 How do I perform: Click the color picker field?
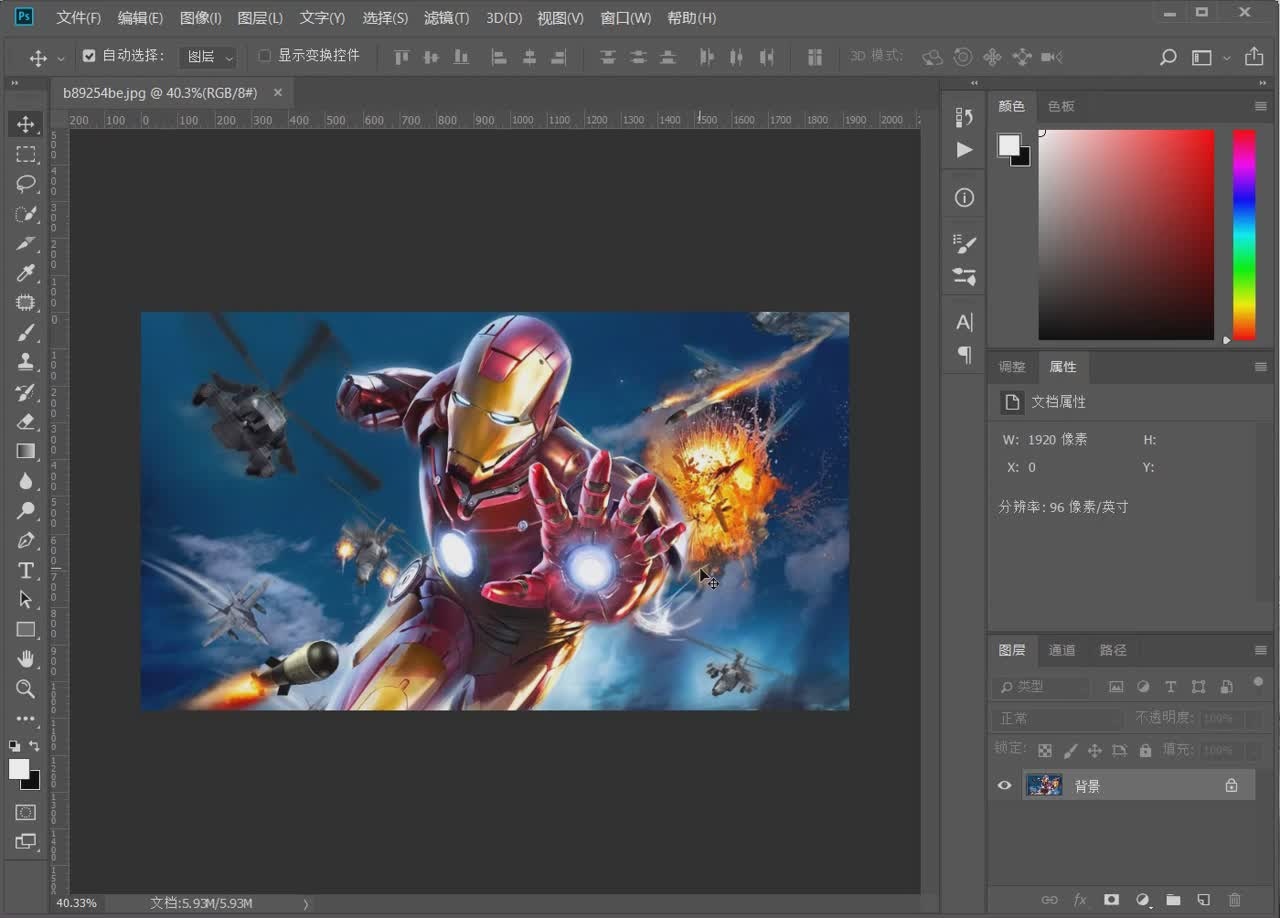(1126, 235)
